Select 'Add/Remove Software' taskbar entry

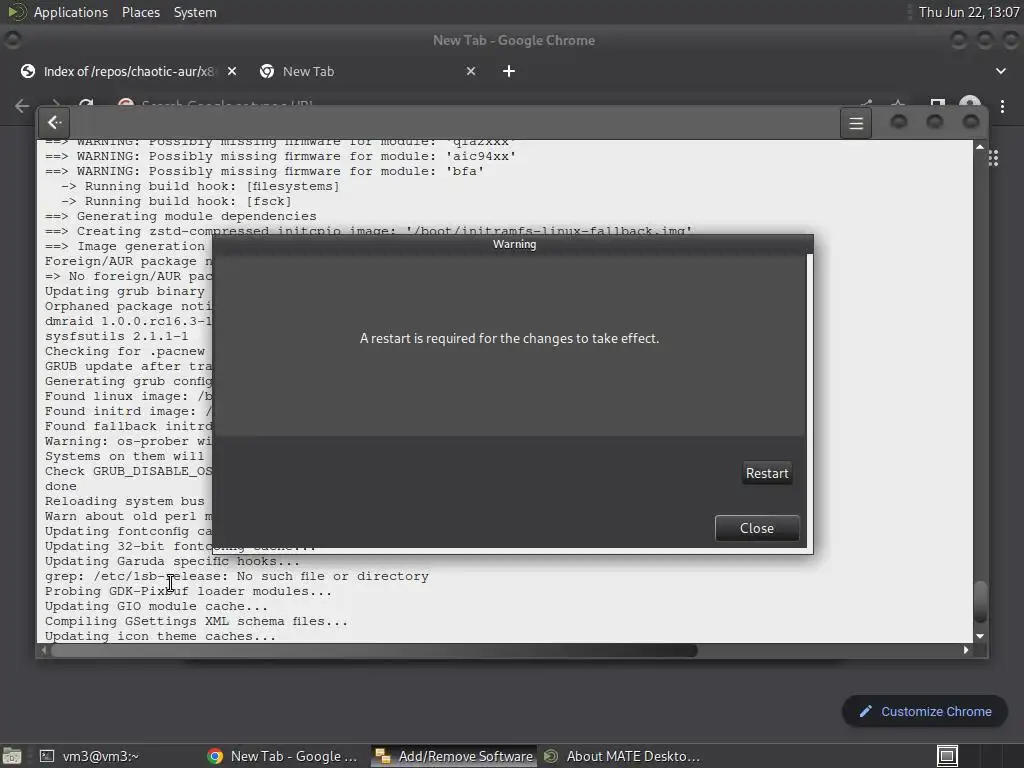point(455,756)
